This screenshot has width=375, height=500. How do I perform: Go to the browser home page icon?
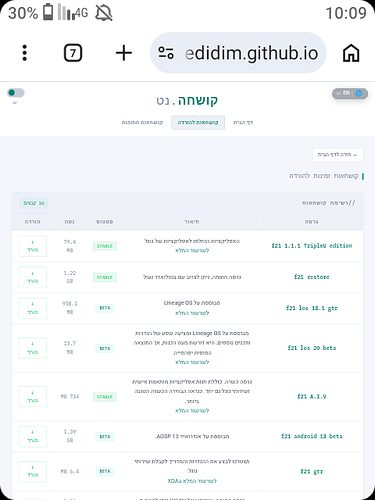[351, 53]
